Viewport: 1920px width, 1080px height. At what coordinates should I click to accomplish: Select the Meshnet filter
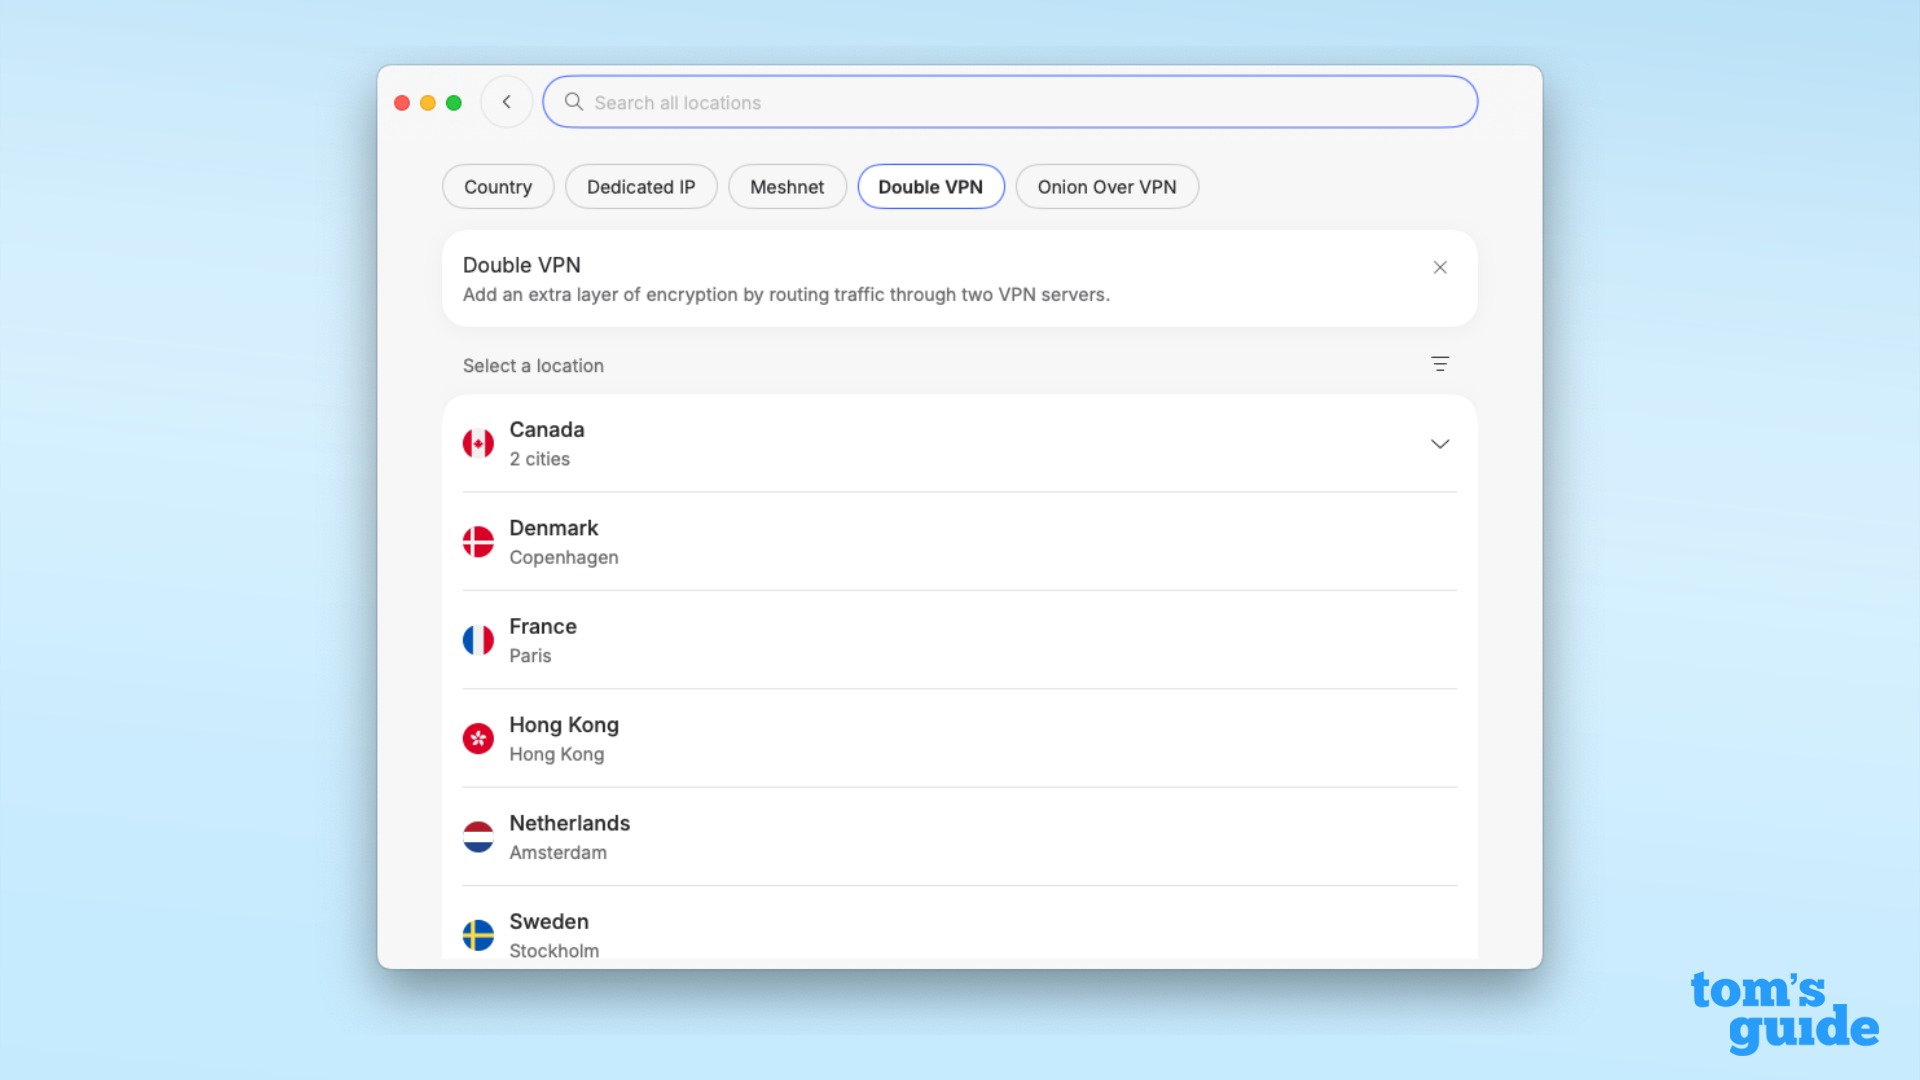point(787,186)
